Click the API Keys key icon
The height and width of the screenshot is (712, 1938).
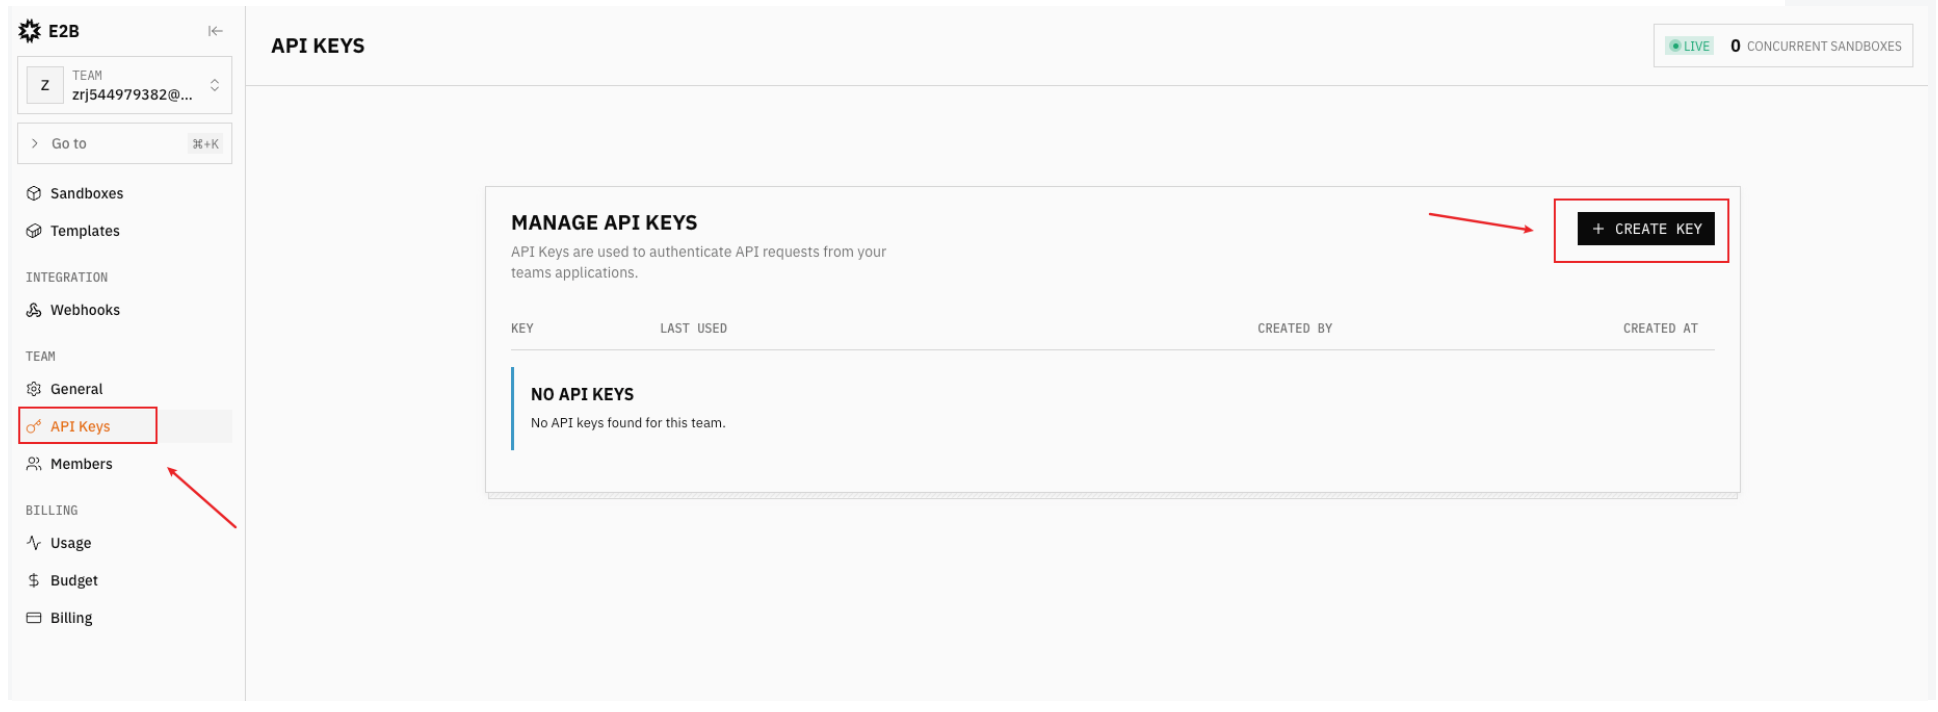[34, 427]
